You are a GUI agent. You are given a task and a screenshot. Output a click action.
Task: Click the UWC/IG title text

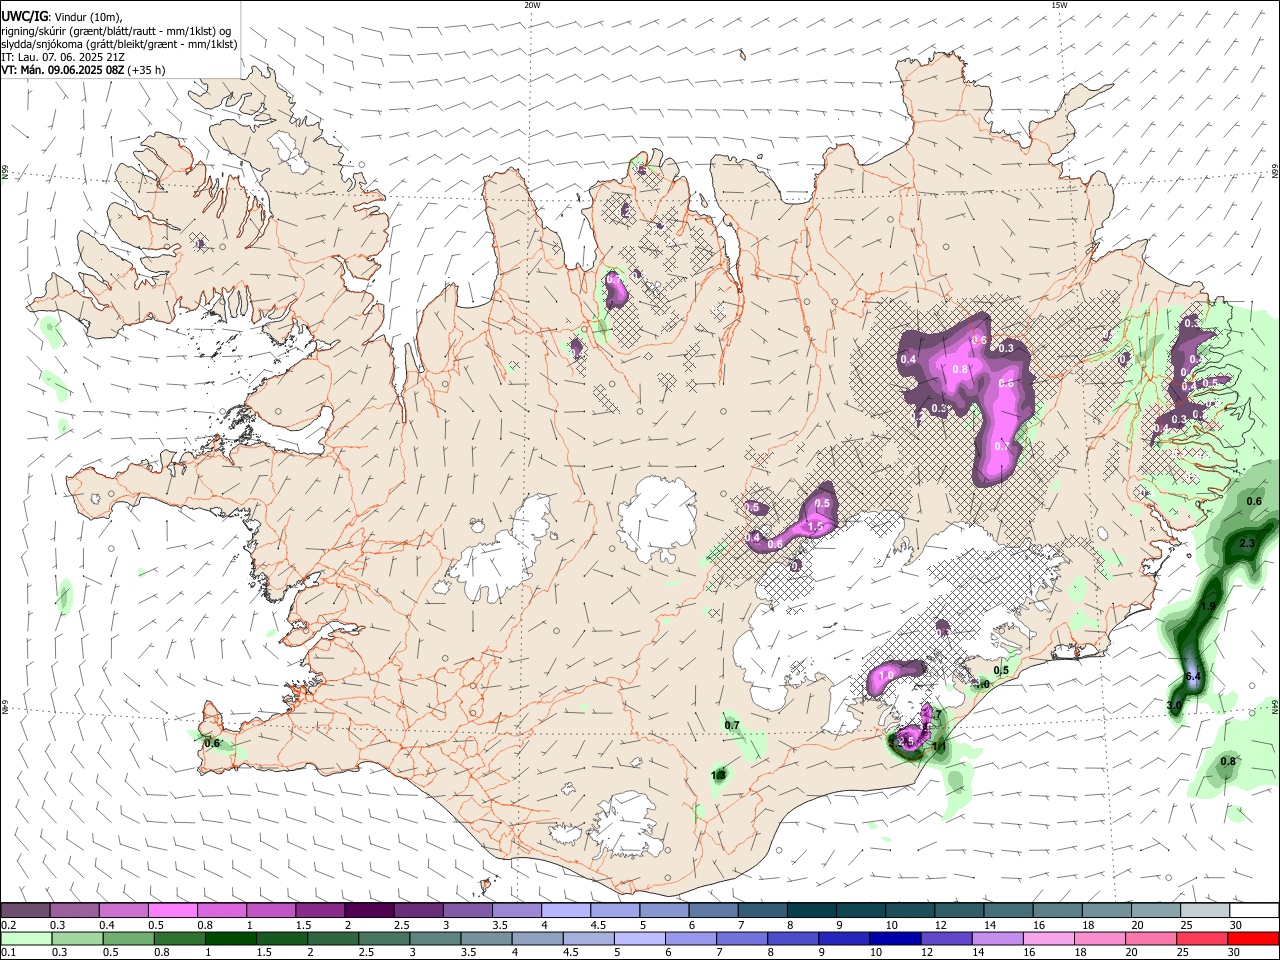point(24,16)
